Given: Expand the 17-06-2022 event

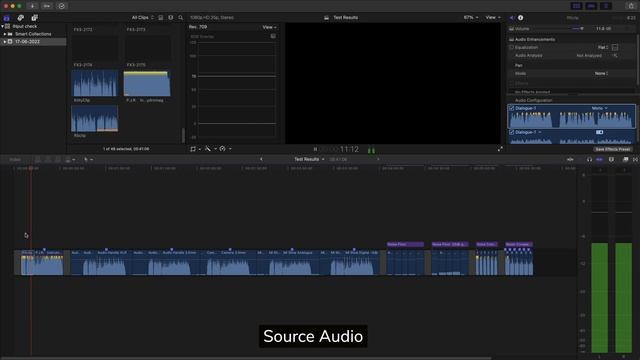Looking at the screenshot, I should pos(5,42).
